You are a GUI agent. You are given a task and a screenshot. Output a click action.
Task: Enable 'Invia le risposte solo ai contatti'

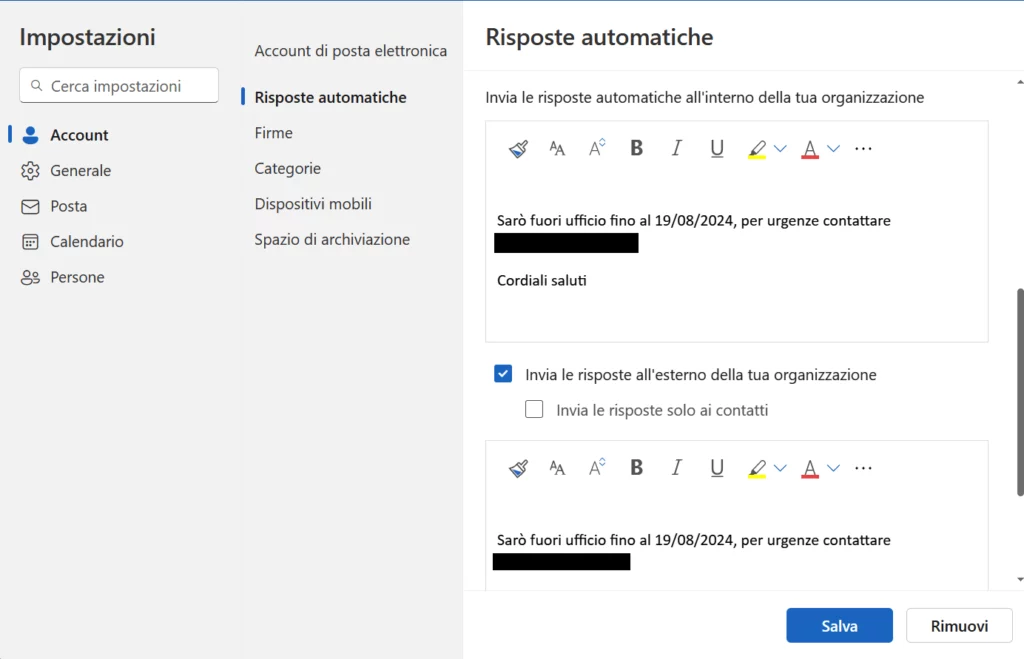534,409
